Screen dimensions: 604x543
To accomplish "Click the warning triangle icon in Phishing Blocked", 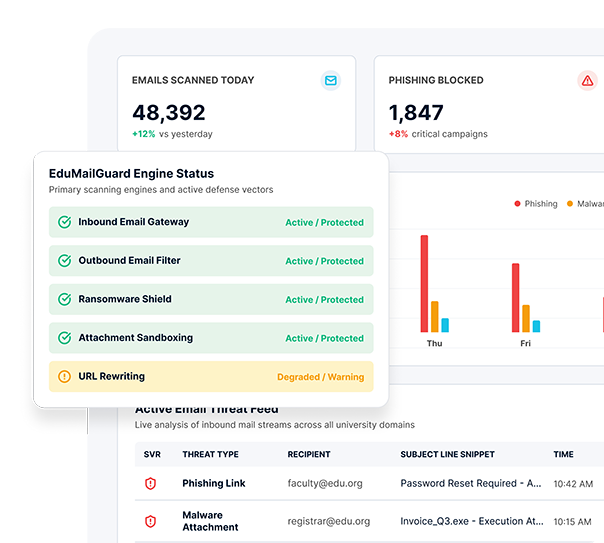I will [587, 80].
